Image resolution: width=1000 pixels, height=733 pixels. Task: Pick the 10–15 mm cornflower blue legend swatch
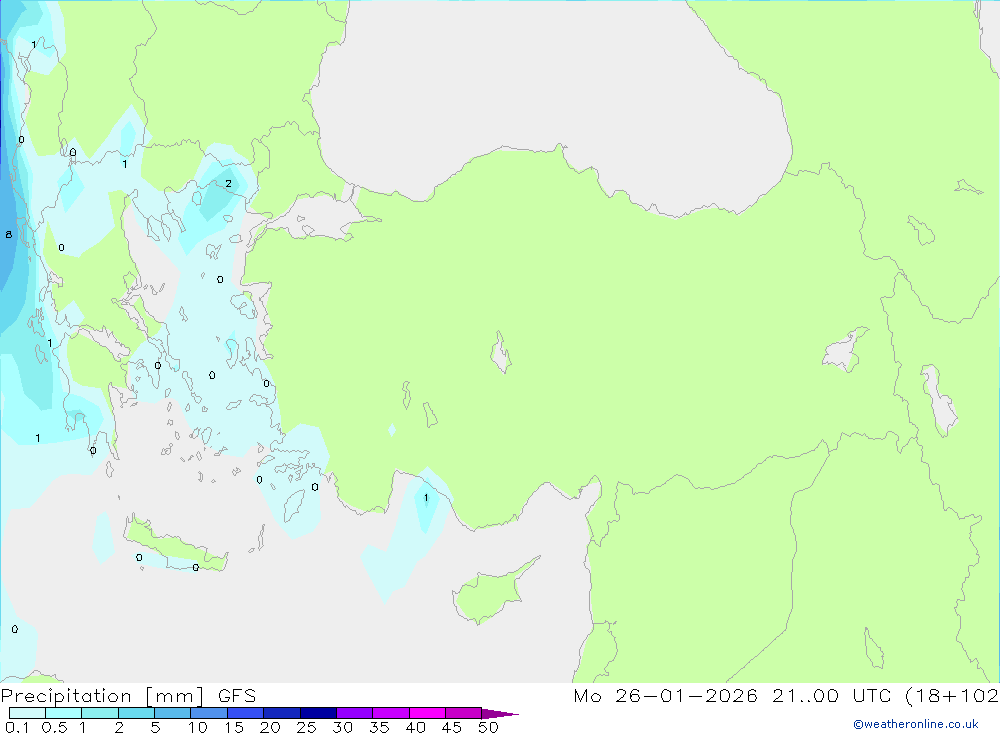pyautogui.click(x=209, y=713)
